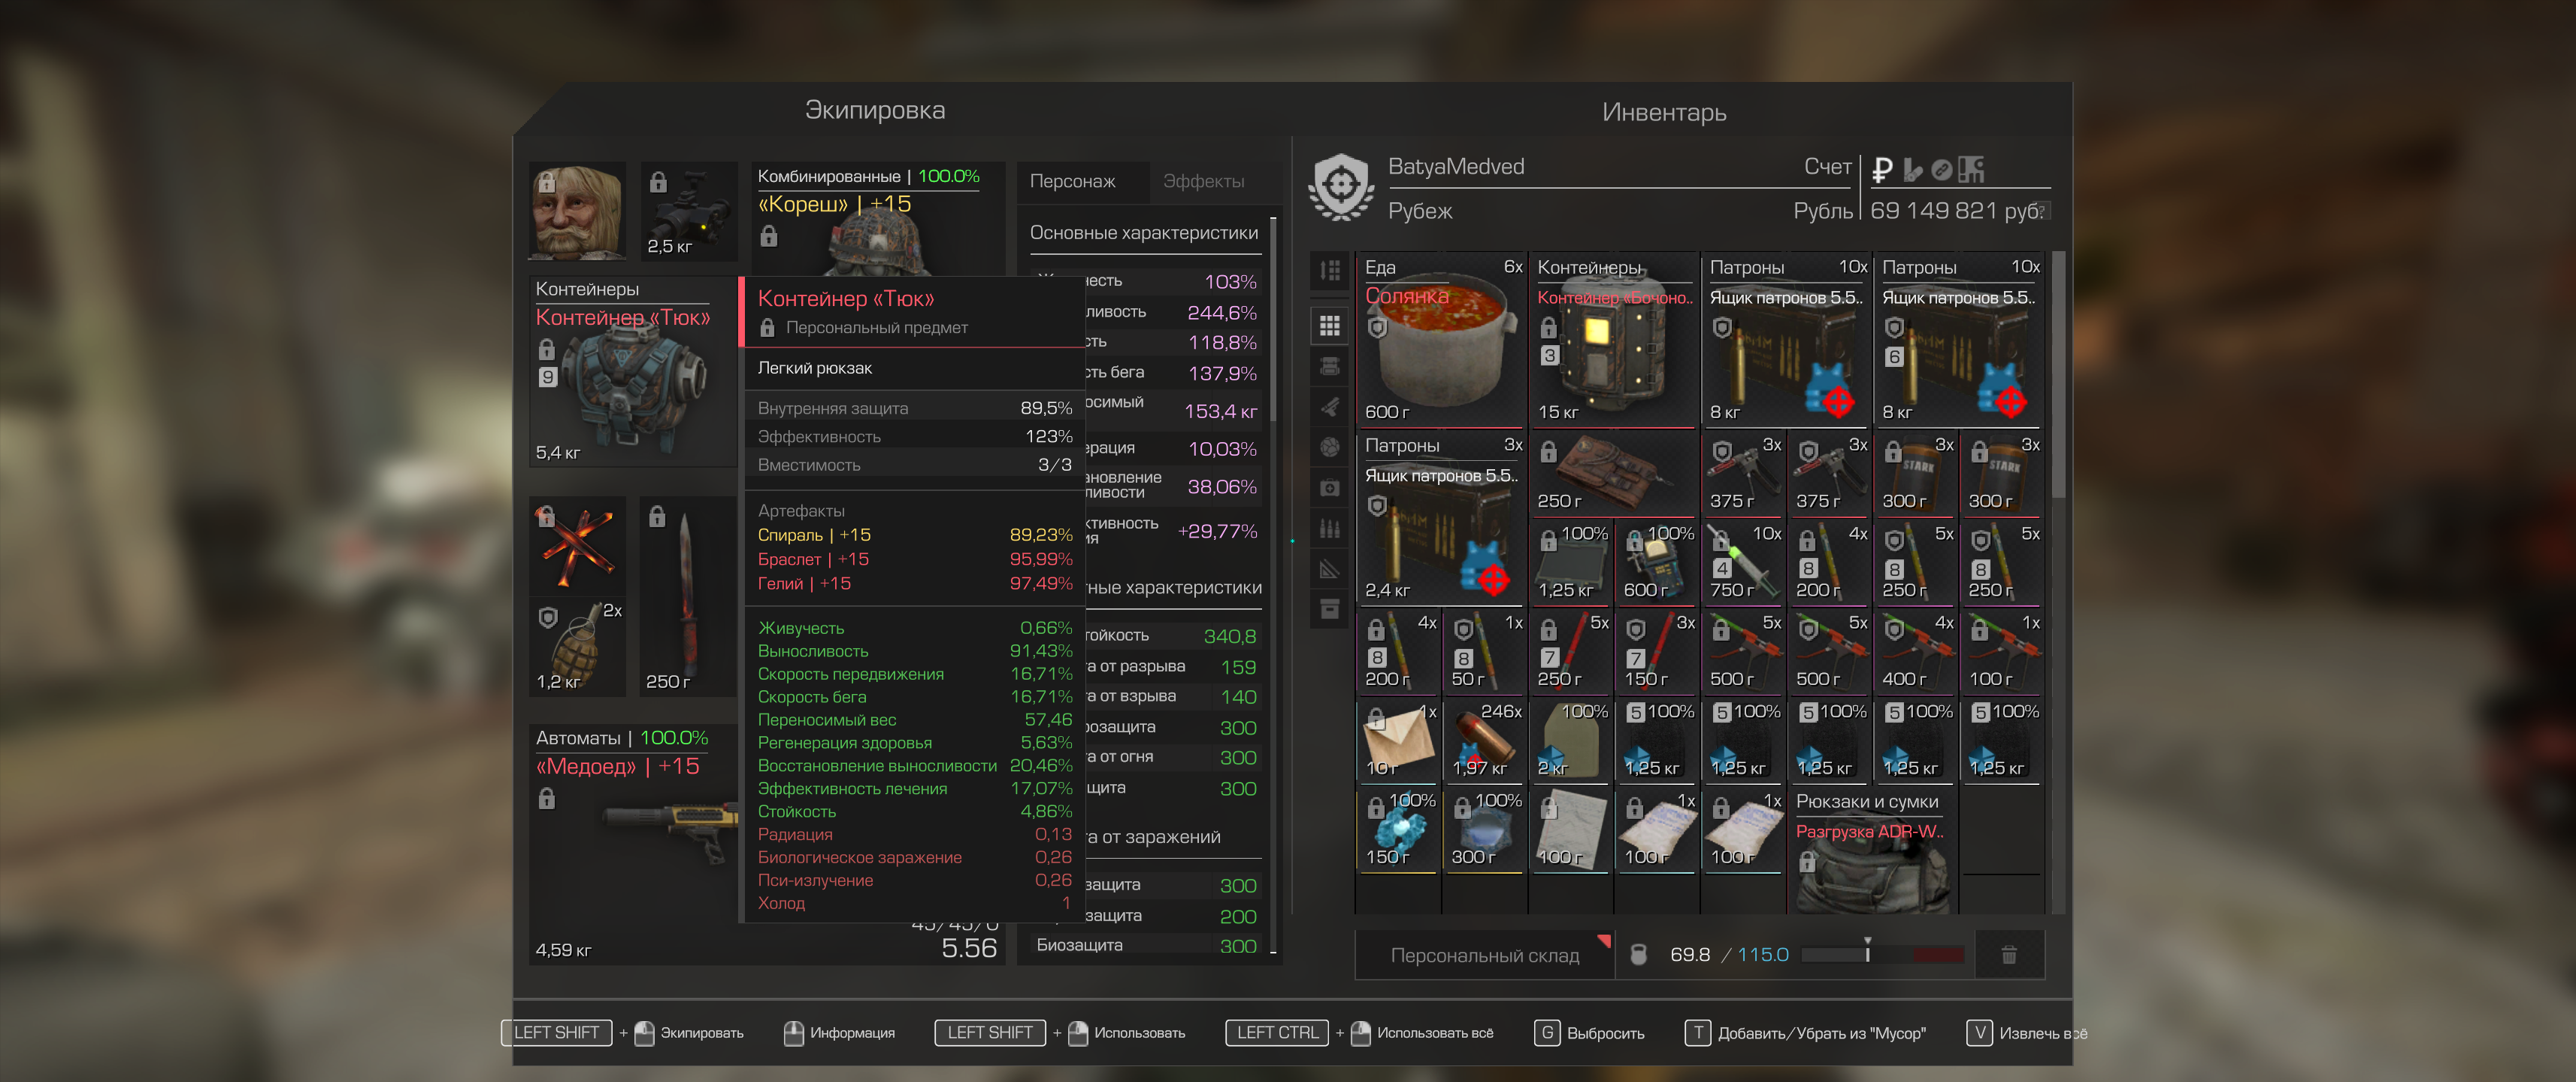
Task: Click the Гелий | +15 artifact row
Action: click(x=914, y=583)
